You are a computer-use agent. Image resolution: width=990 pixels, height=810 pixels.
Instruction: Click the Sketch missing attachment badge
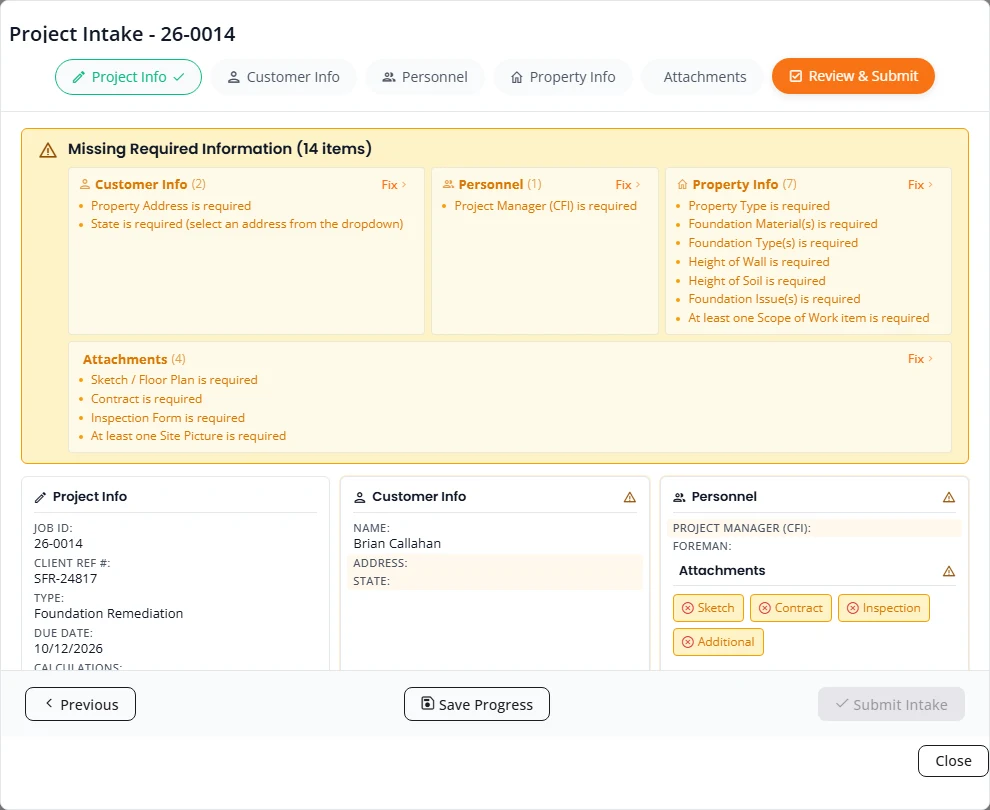(708, 608)
